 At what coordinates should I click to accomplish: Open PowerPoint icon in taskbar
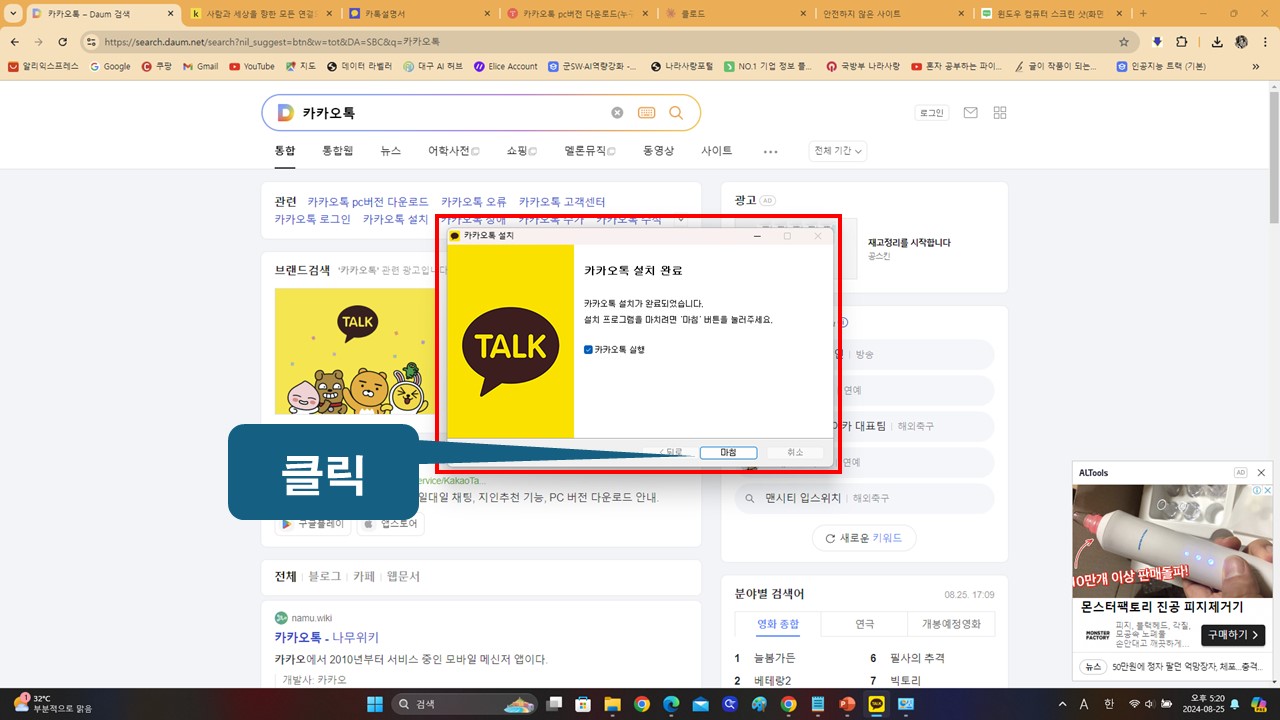point(847,704)
